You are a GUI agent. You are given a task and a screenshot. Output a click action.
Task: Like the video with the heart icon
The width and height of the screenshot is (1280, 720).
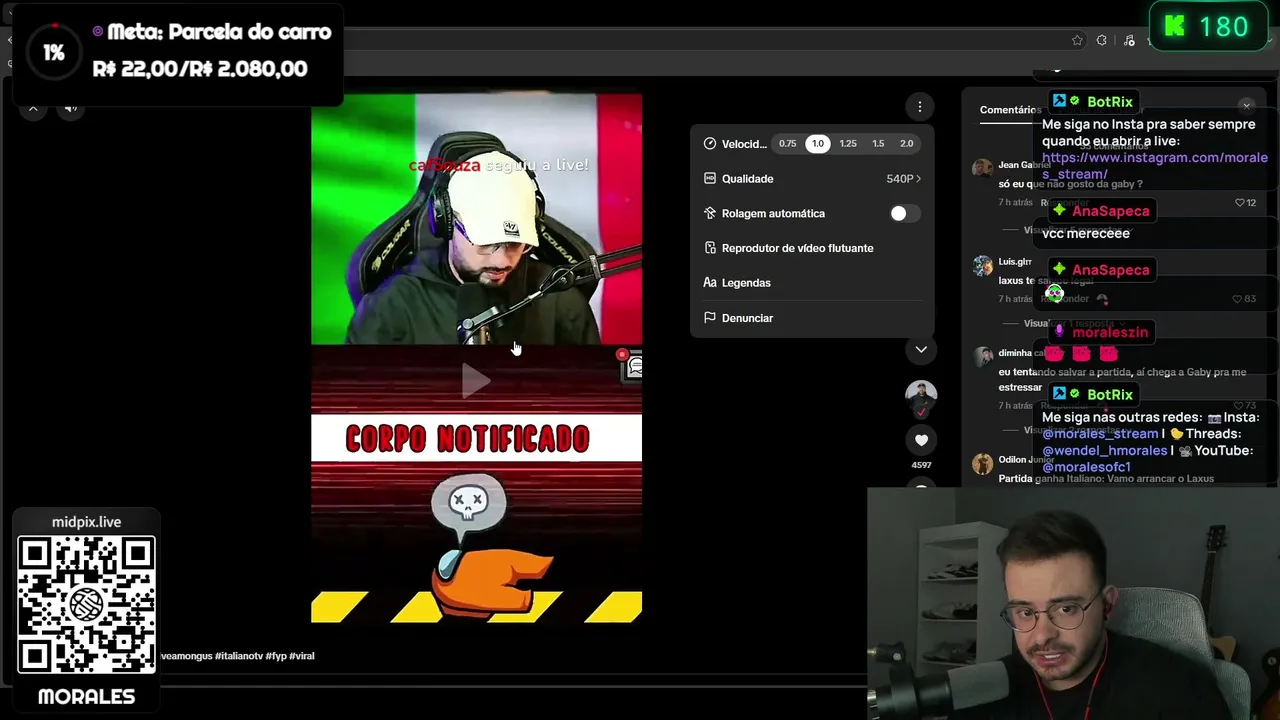point(921,440)
